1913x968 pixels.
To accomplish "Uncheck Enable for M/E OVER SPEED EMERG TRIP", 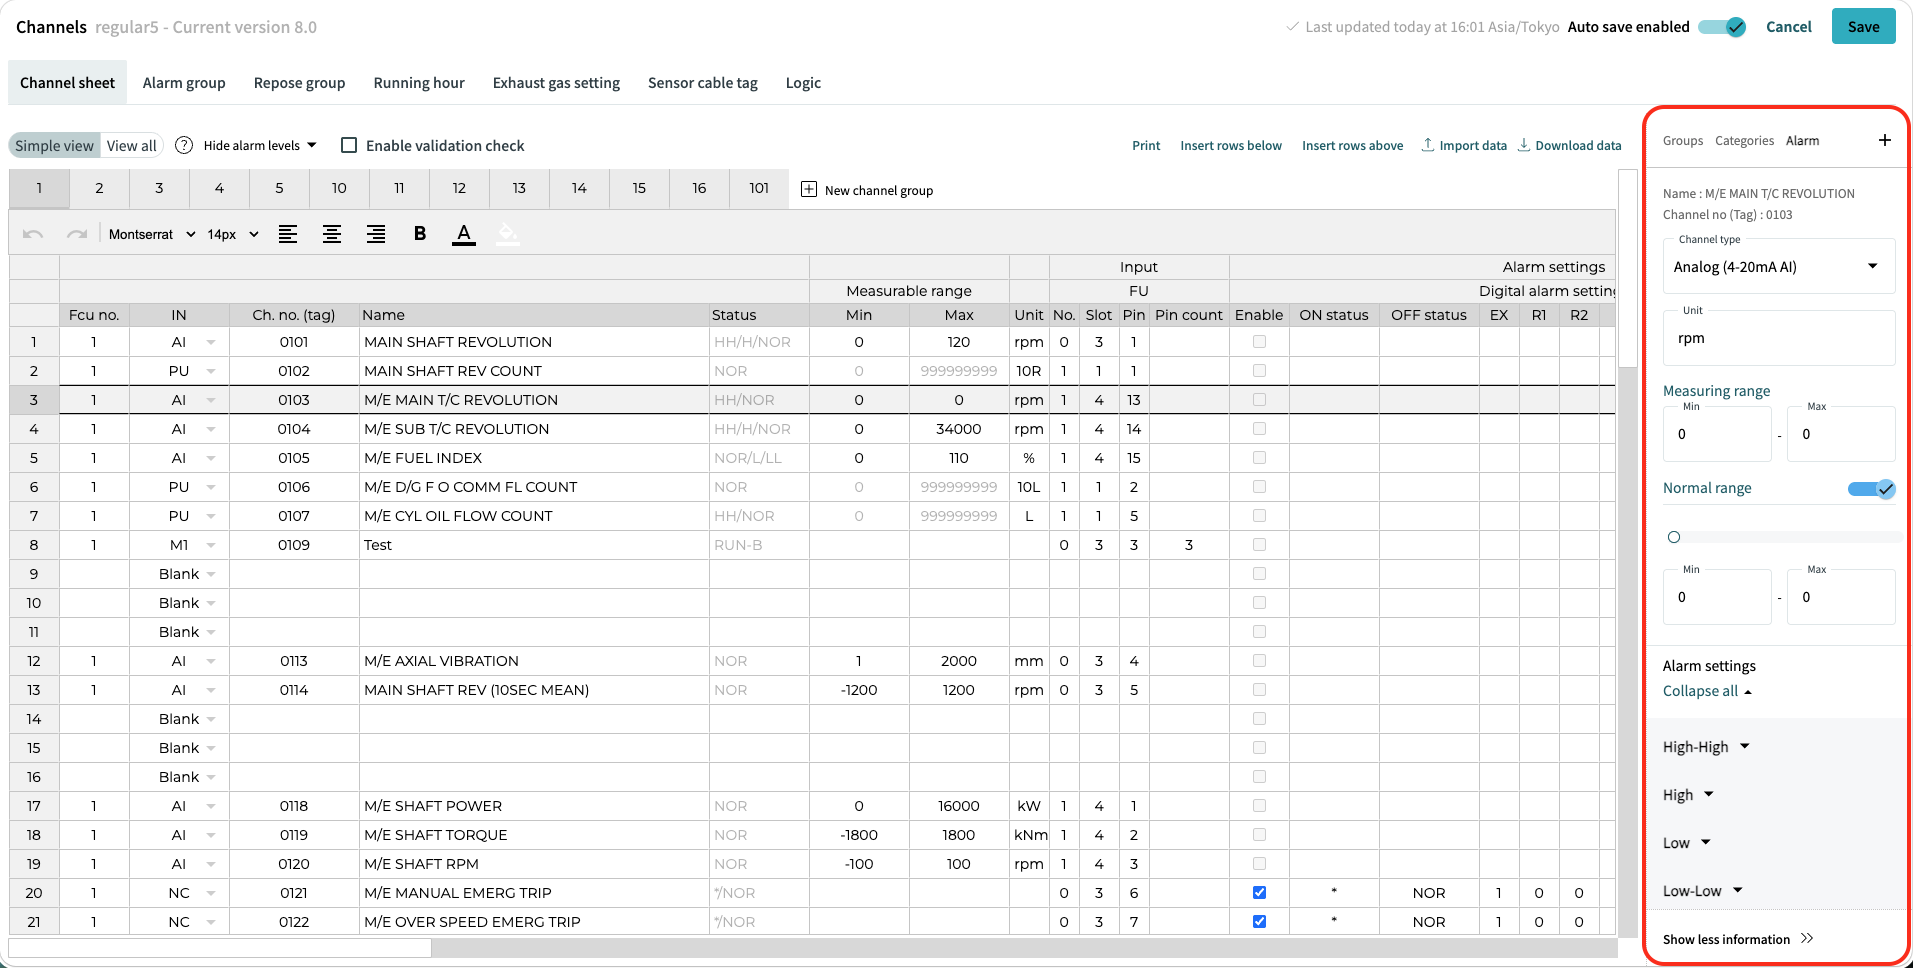I will point(1259,921).
